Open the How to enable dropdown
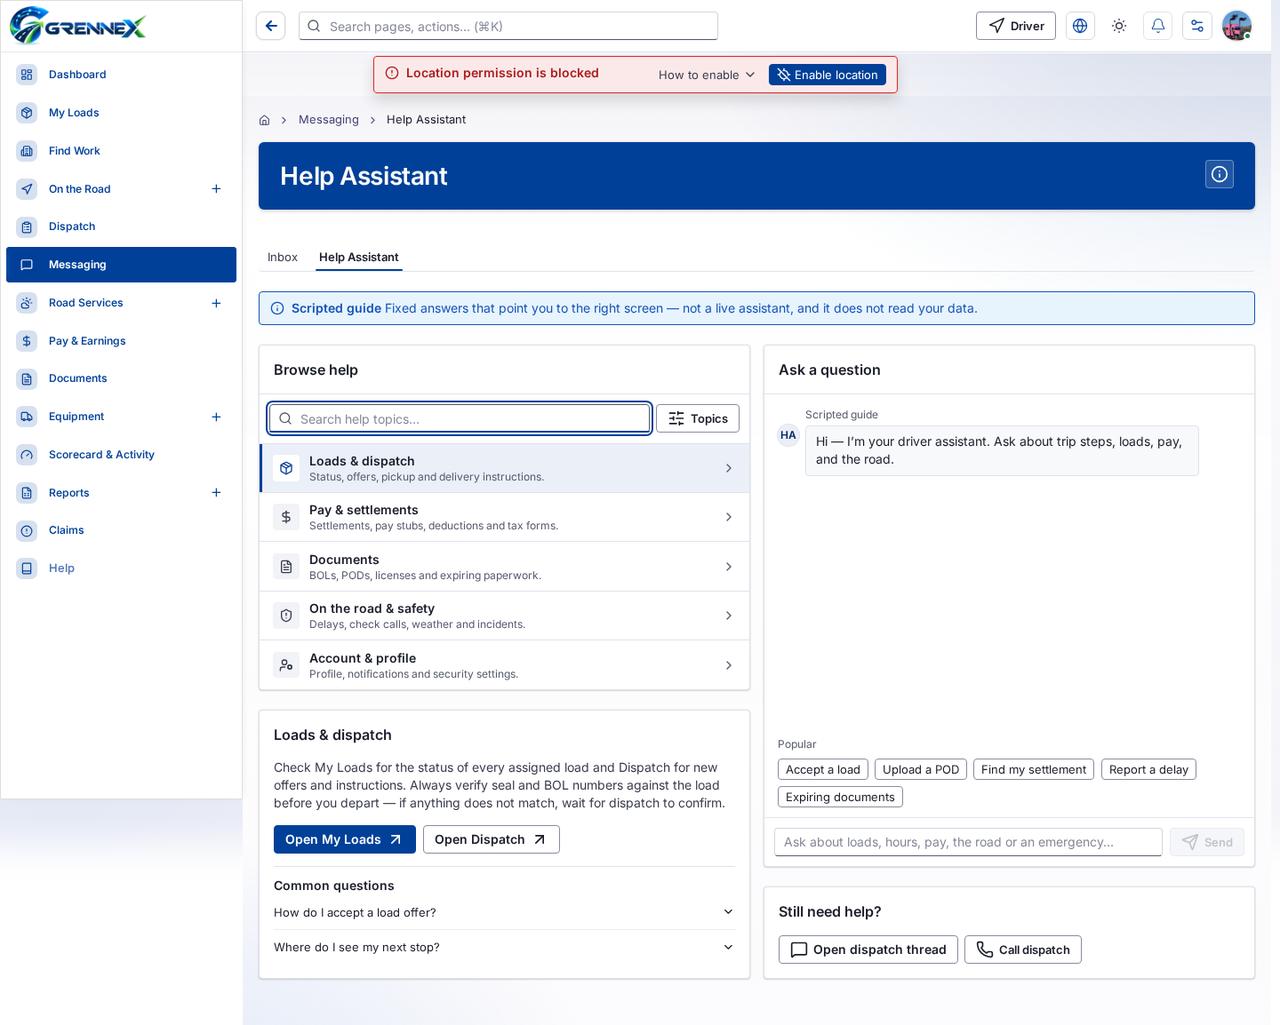 706,75
